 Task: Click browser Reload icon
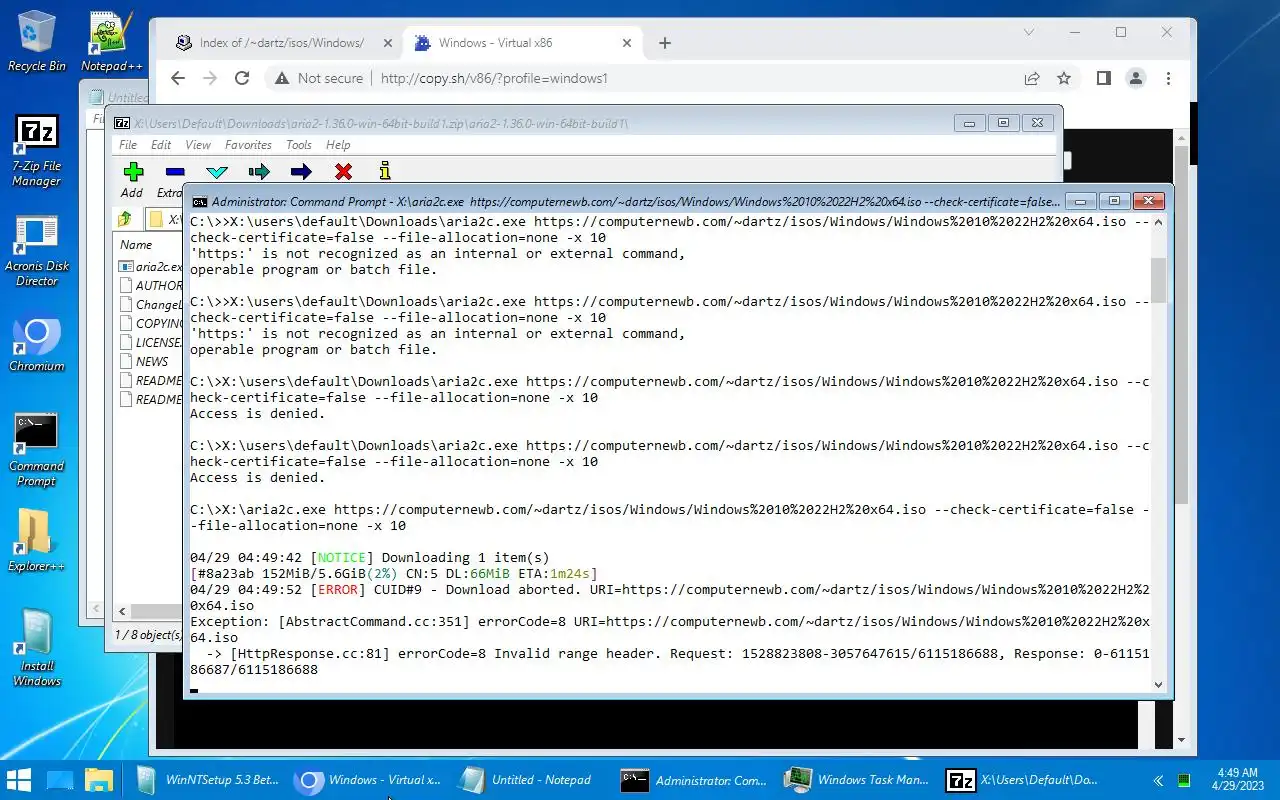(x=242, y=78)
